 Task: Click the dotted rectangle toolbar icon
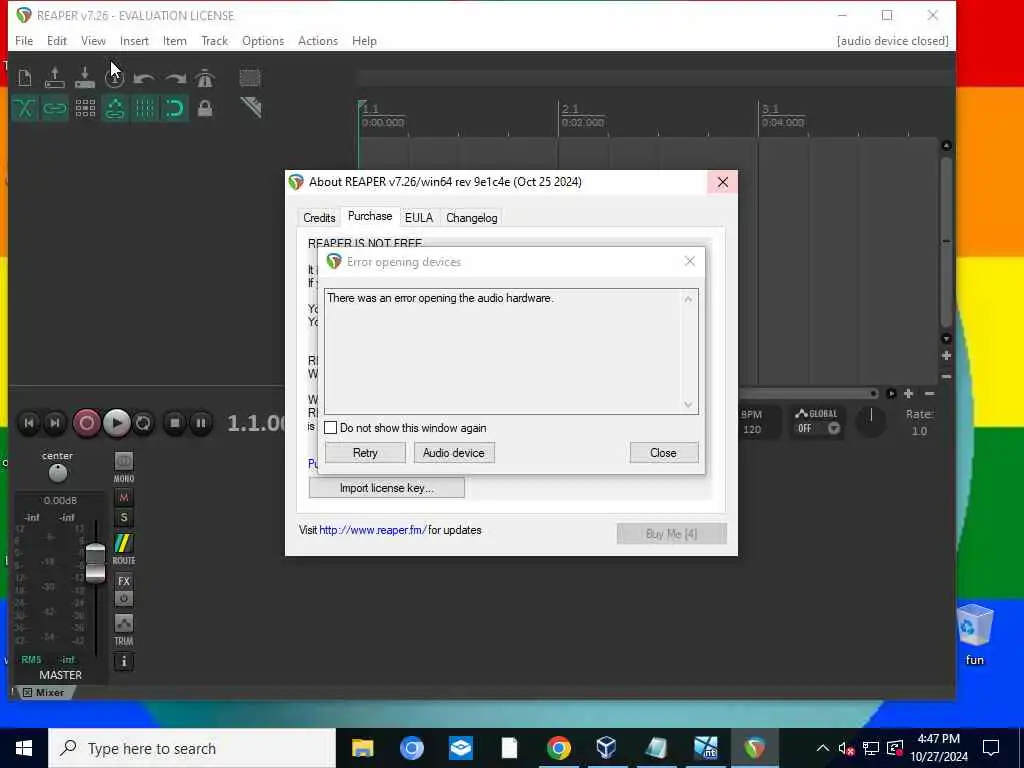click(x=250, y=78)
